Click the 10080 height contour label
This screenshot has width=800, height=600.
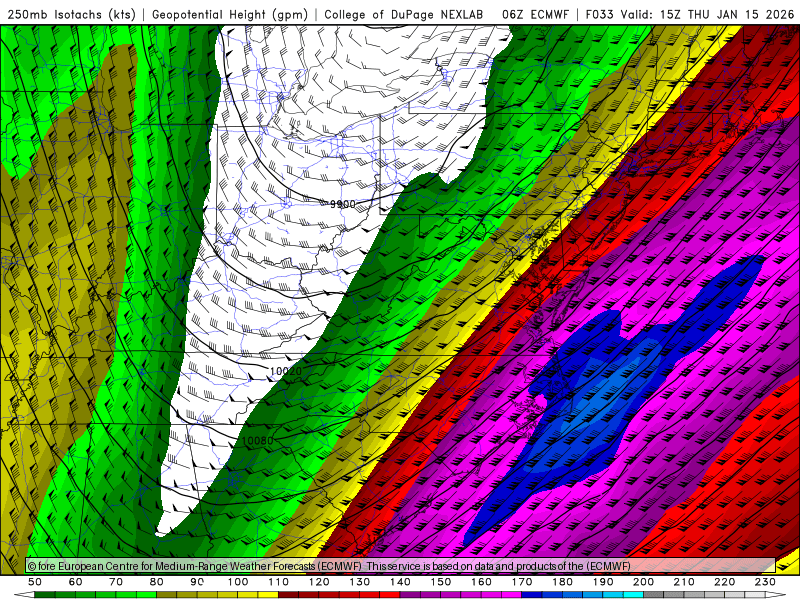click(258, 440)
